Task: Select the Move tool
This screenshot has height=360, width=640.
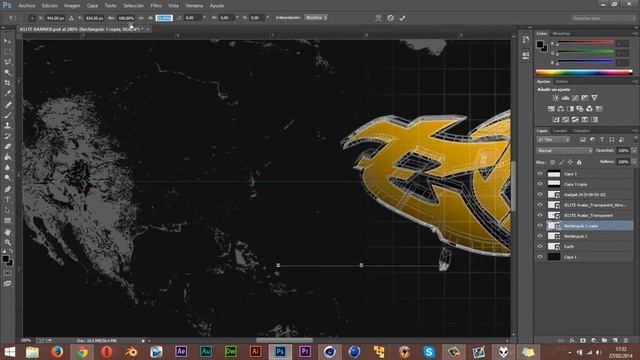Action: click(x=7, y=41)
